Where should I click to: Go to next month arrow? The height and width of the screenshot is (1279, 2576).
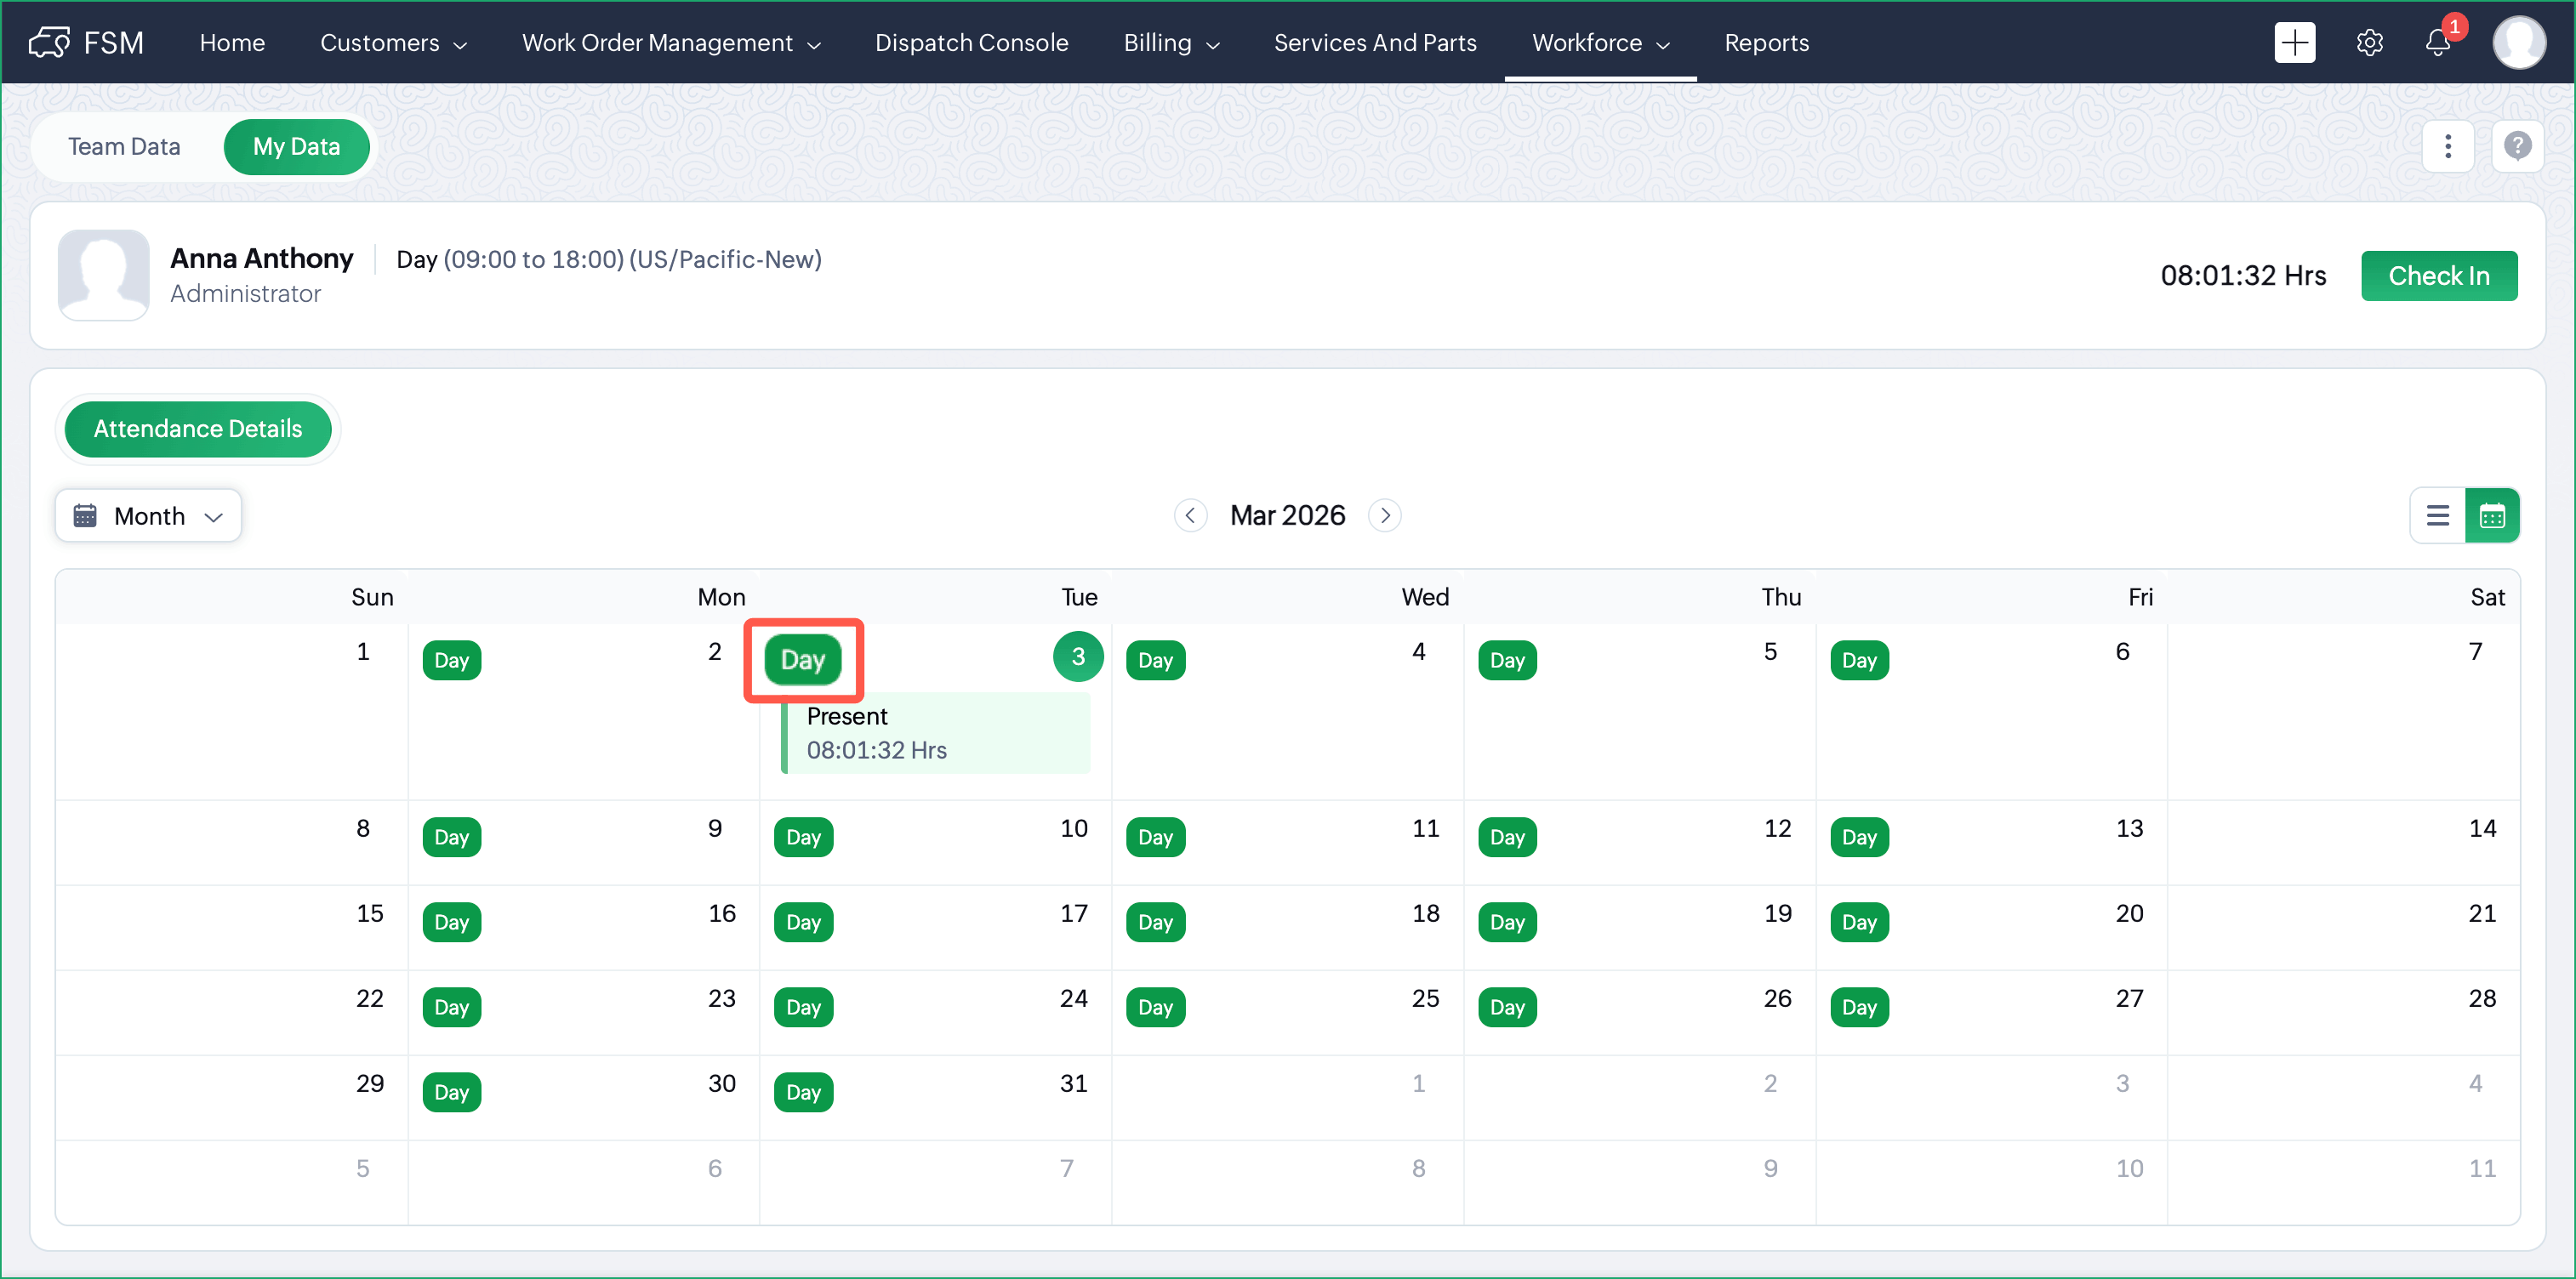coord(1385,516)
